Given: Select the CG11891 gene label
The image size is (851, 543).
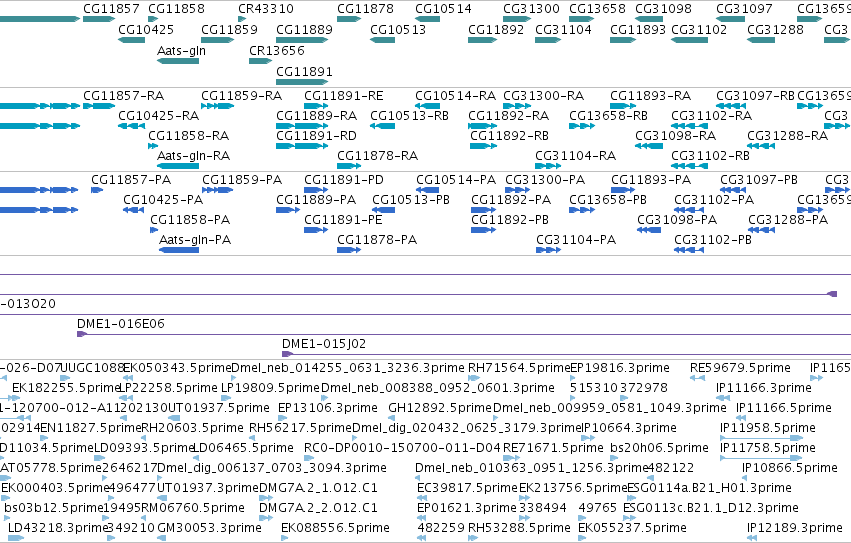Looking at the screenshot, I should point(304,72).
